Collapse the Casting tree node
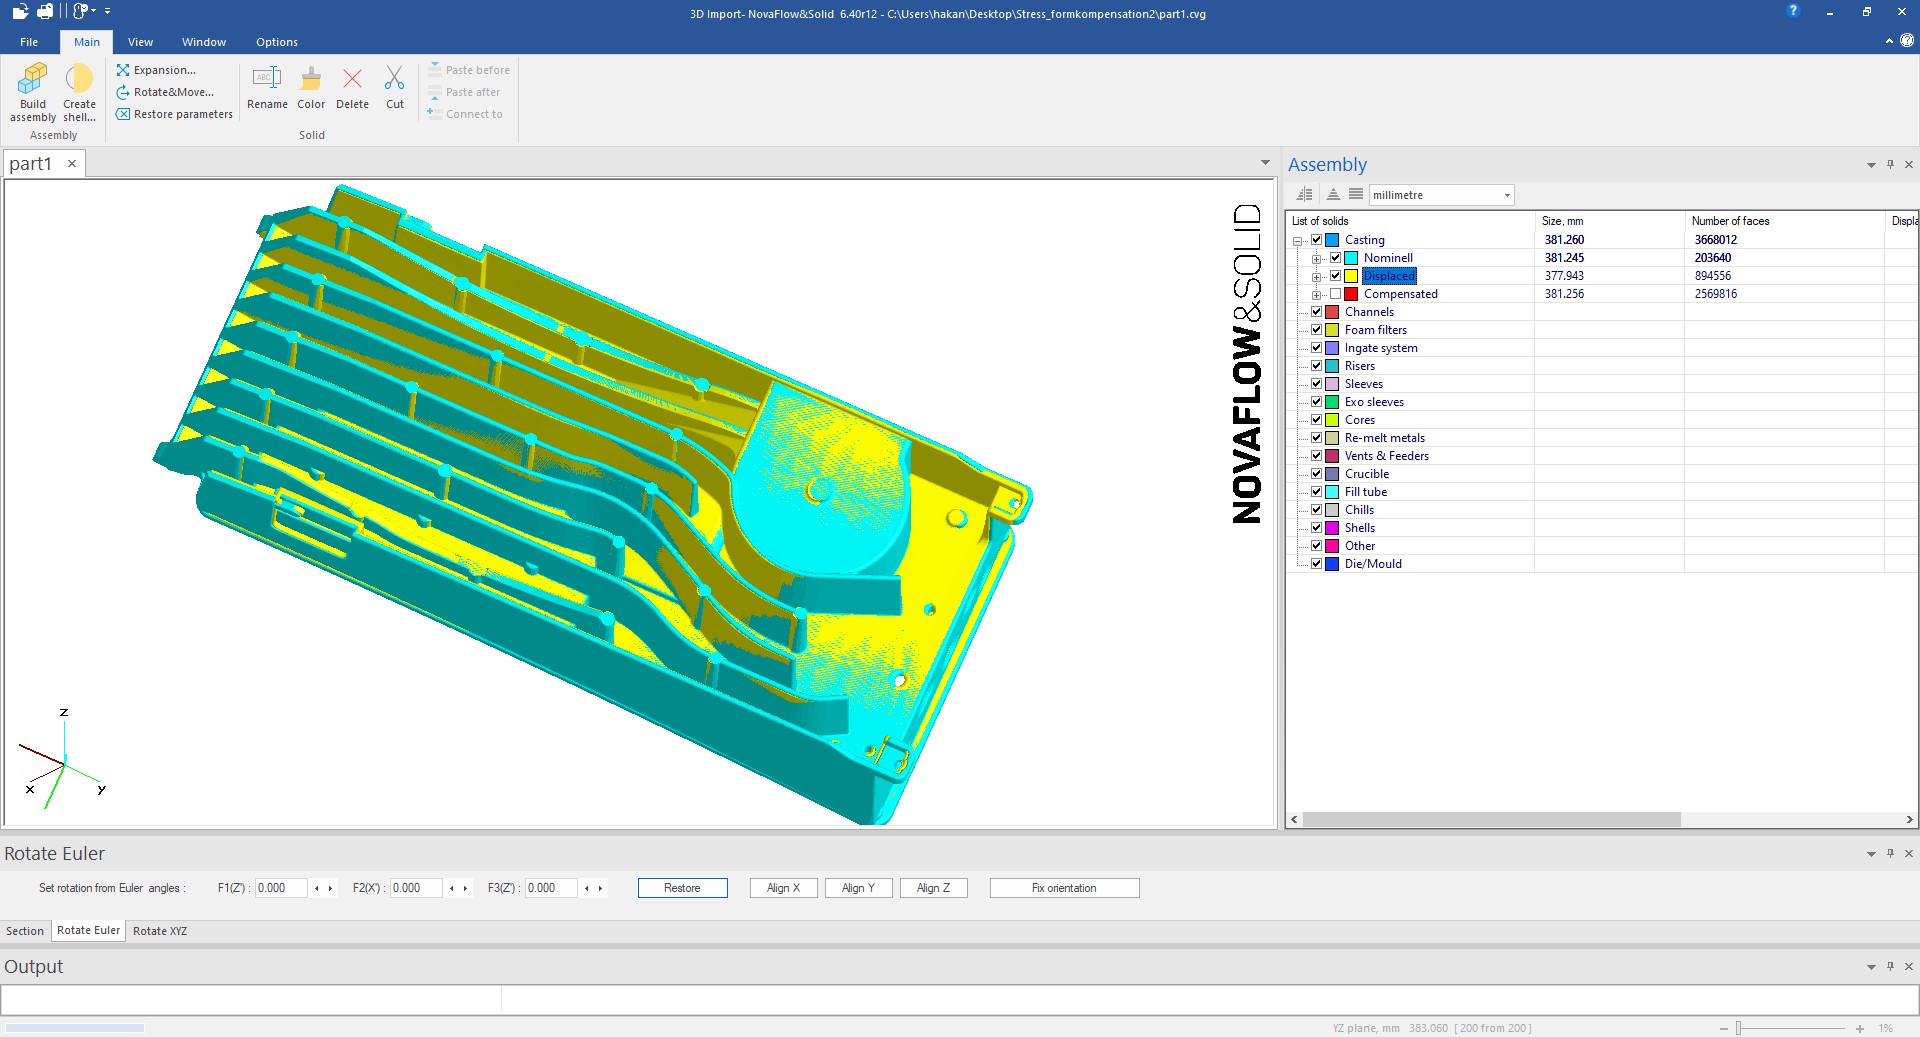The image size is (1920, 1037). point(1298,241)
